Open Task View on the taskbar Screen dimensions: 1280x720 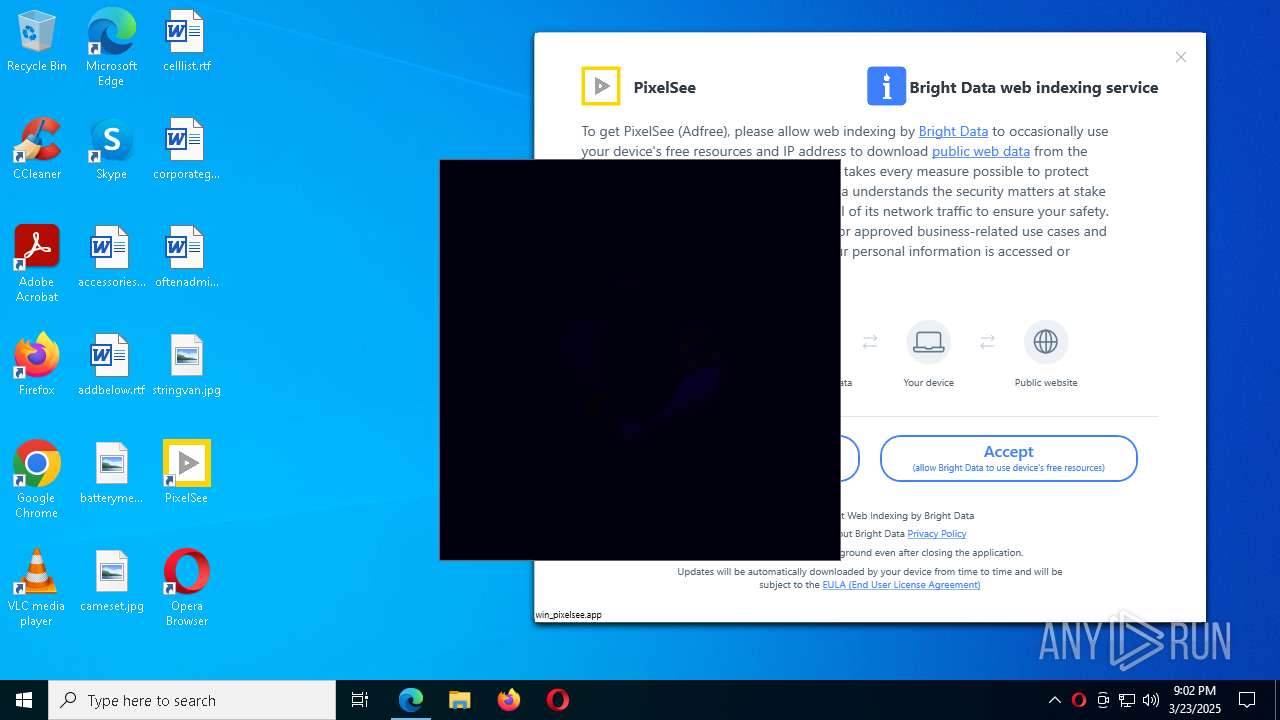[360, 700]
